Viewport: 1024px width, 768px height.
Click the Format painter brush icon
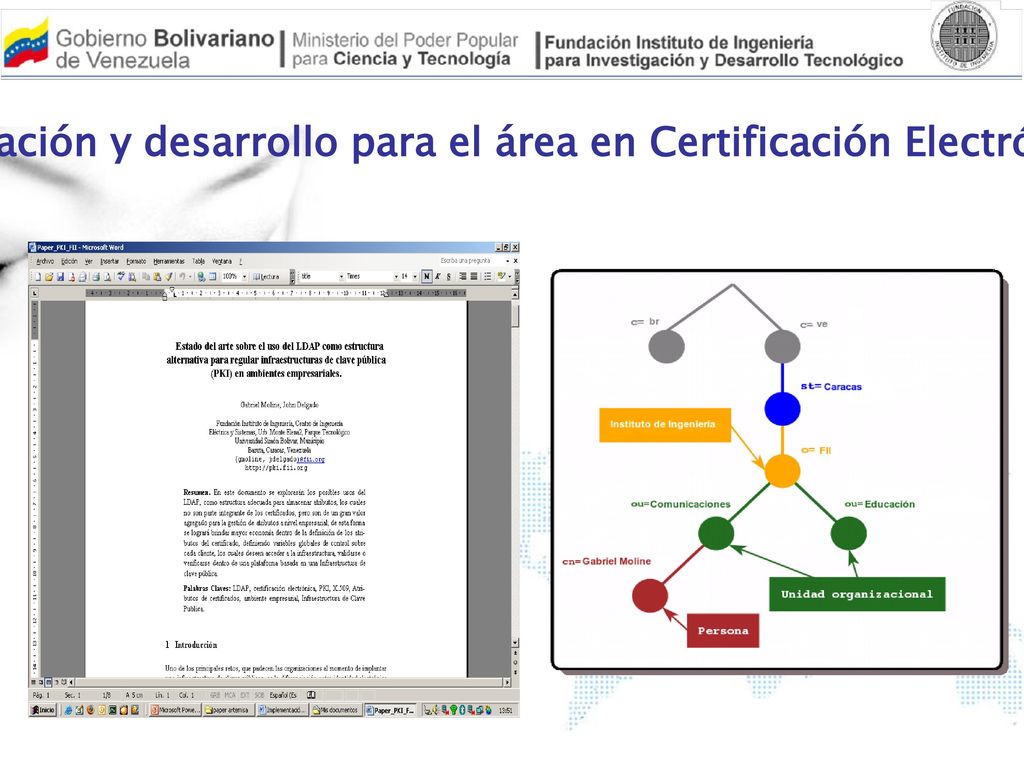(x=168, y=277)
